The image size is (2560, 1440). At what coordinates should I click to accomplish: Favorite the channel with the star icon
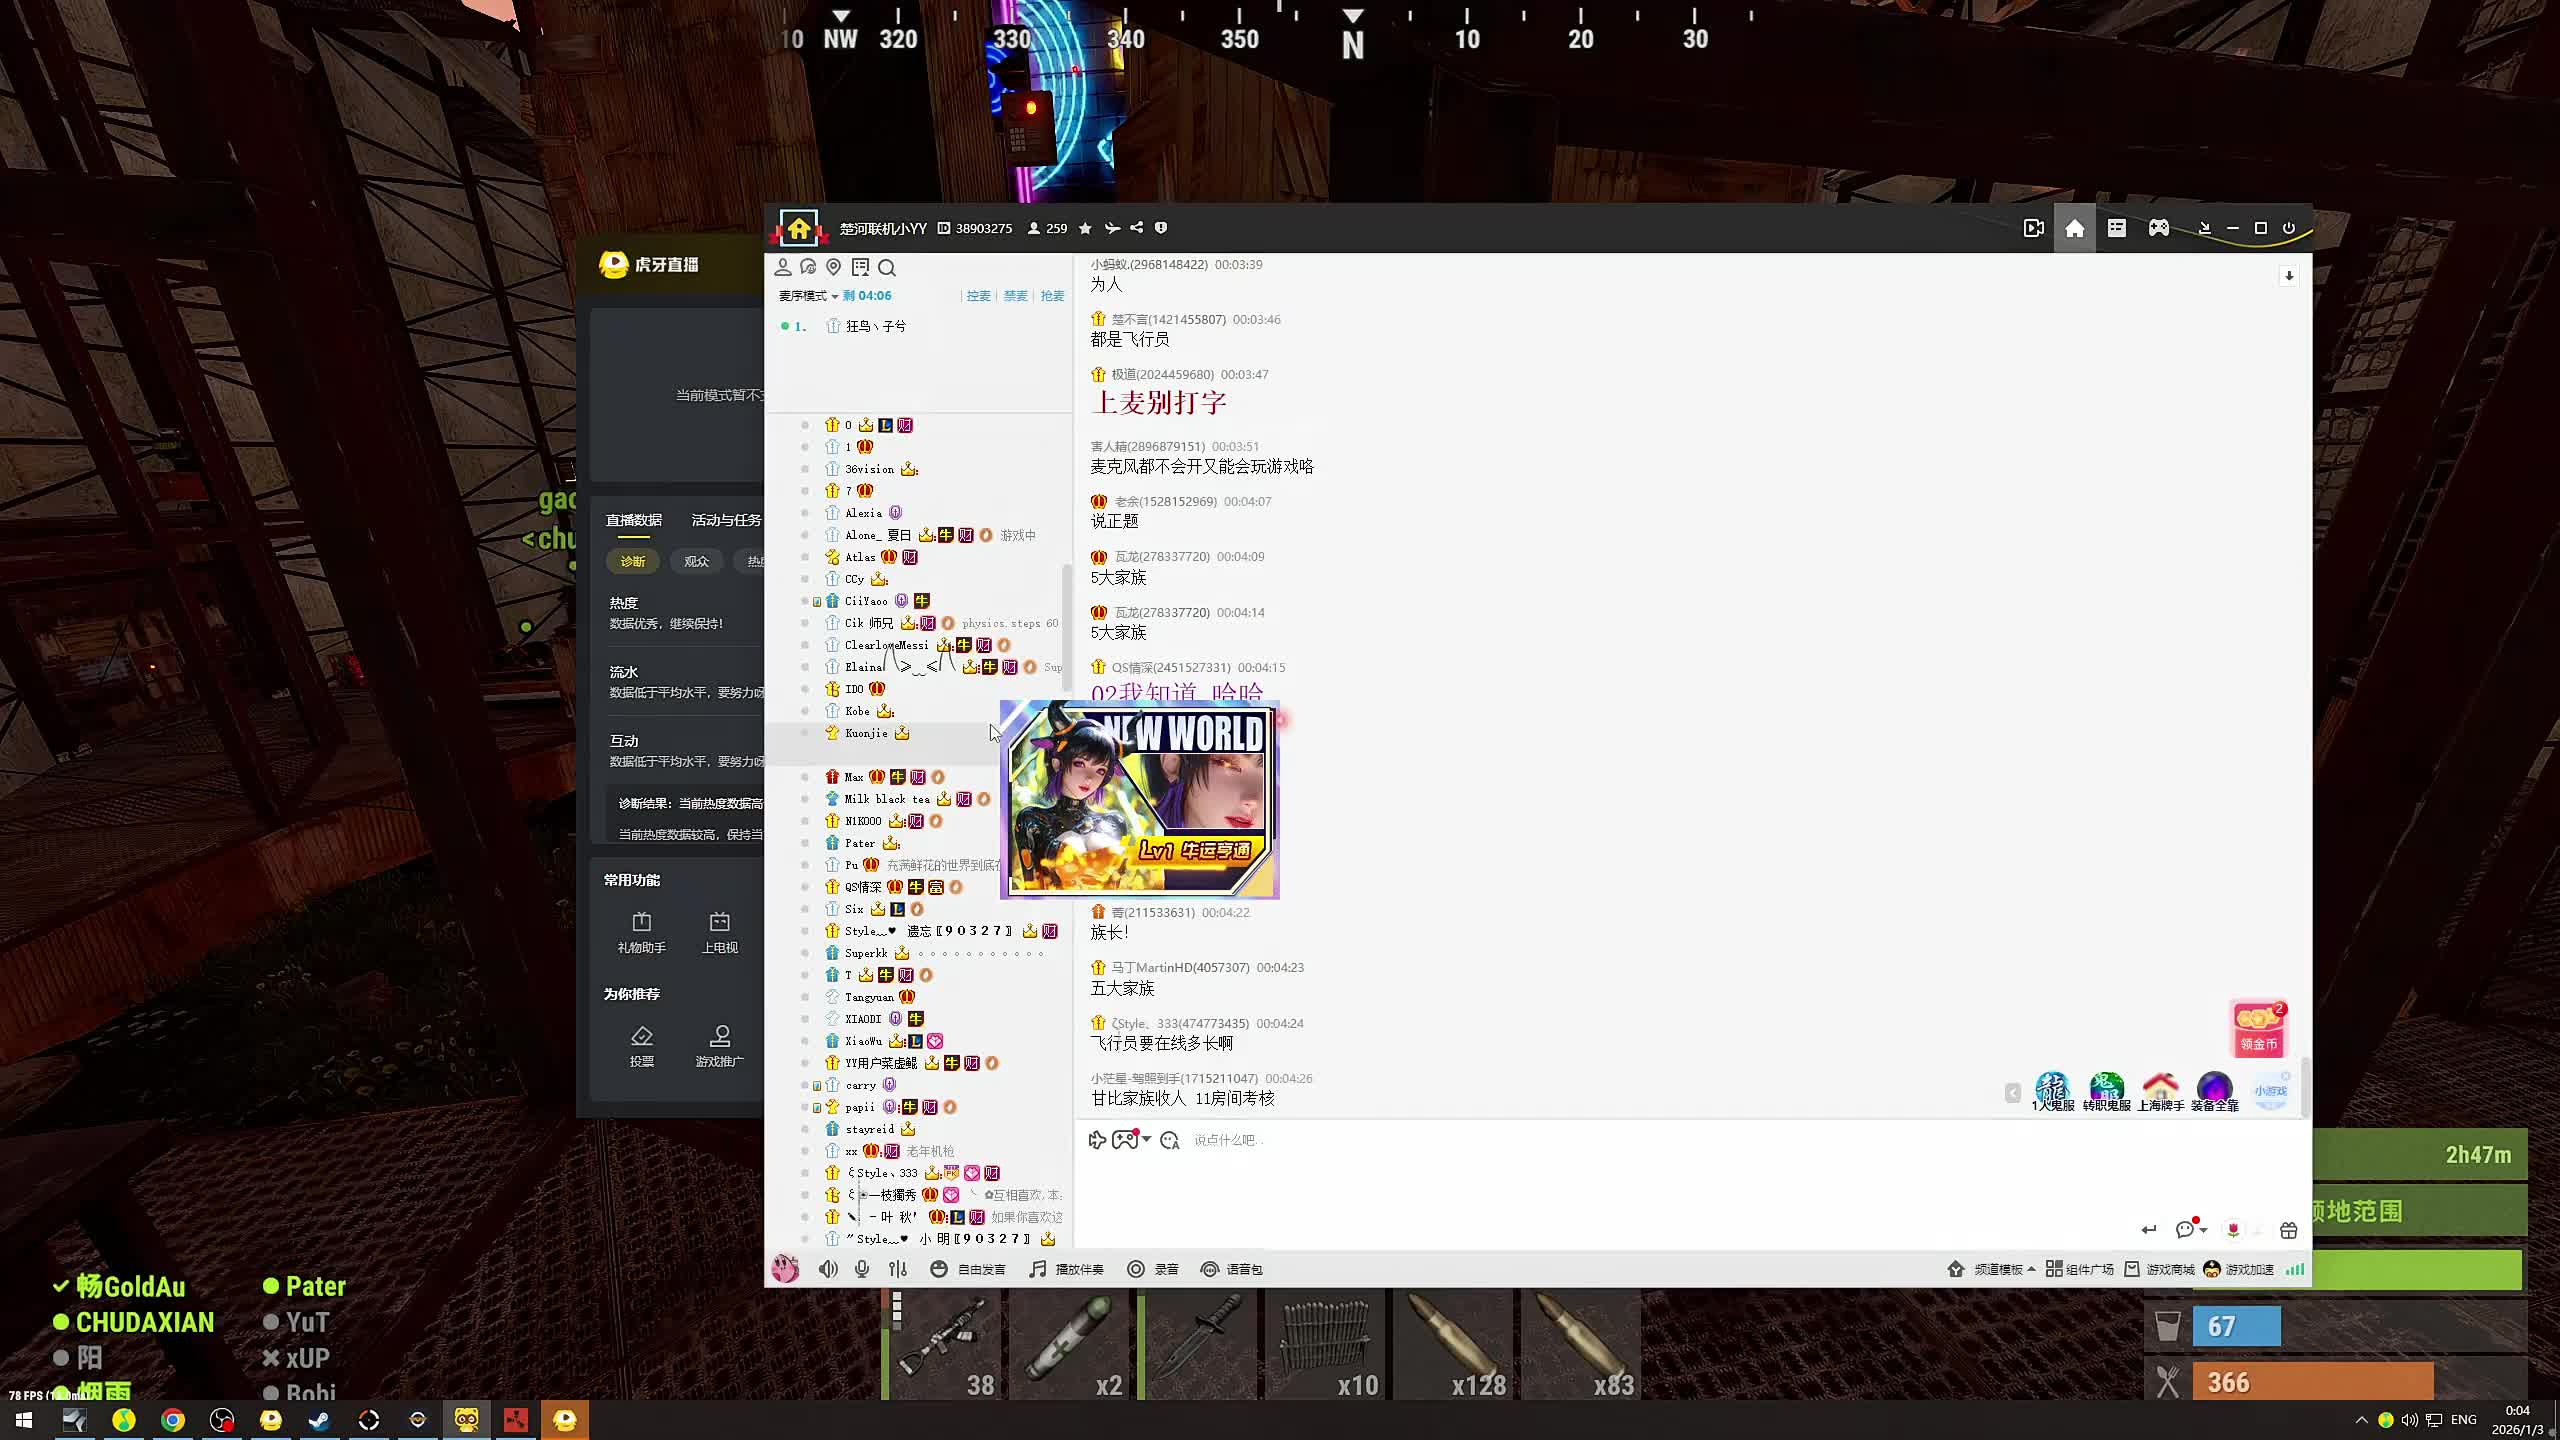click(1085, 228)
